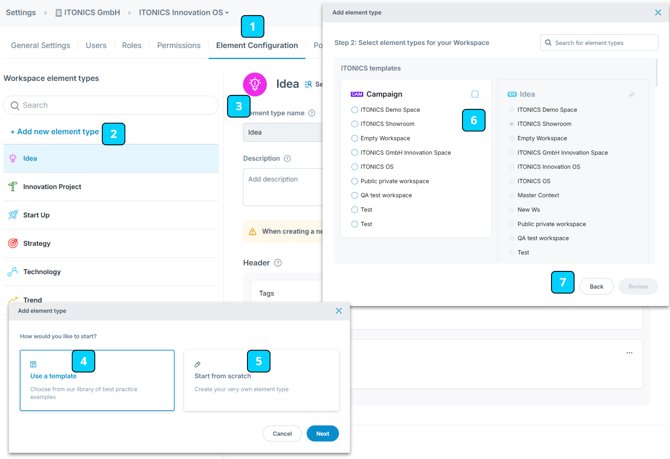The height and width of the screenshot is (459, 670).
Task: Choose the Use a template card
Action: (97, 380)
